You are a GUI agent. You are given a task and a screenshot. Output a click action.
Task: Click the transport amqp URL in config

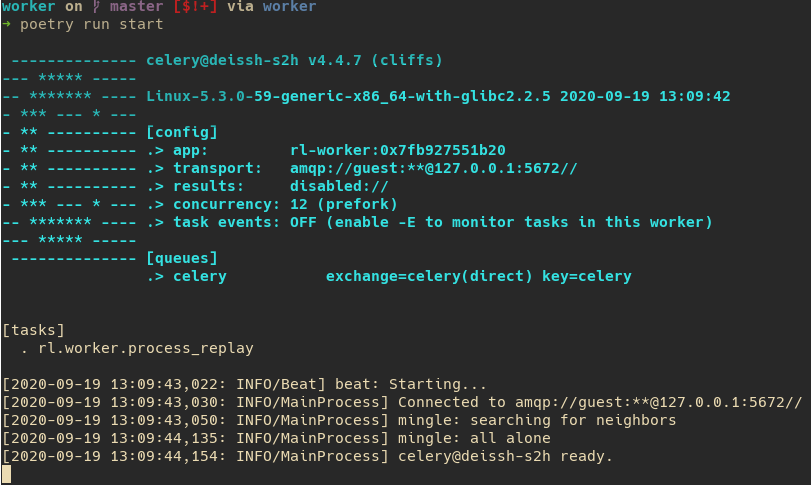[x=433, y=168]
